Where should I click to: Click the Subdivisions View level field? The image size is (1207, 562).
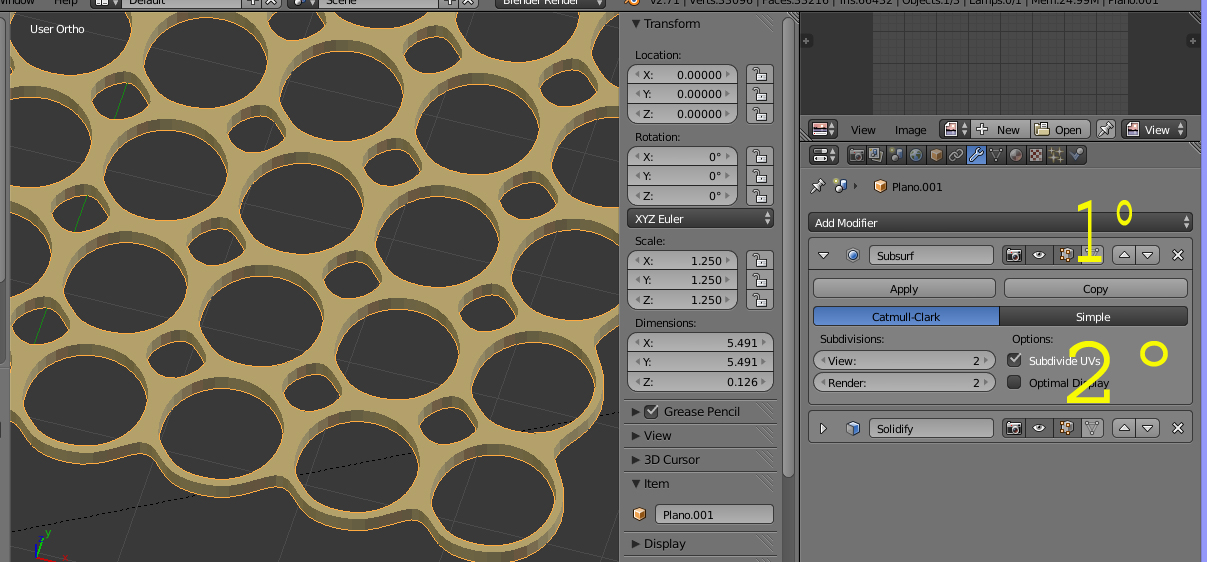904,360
